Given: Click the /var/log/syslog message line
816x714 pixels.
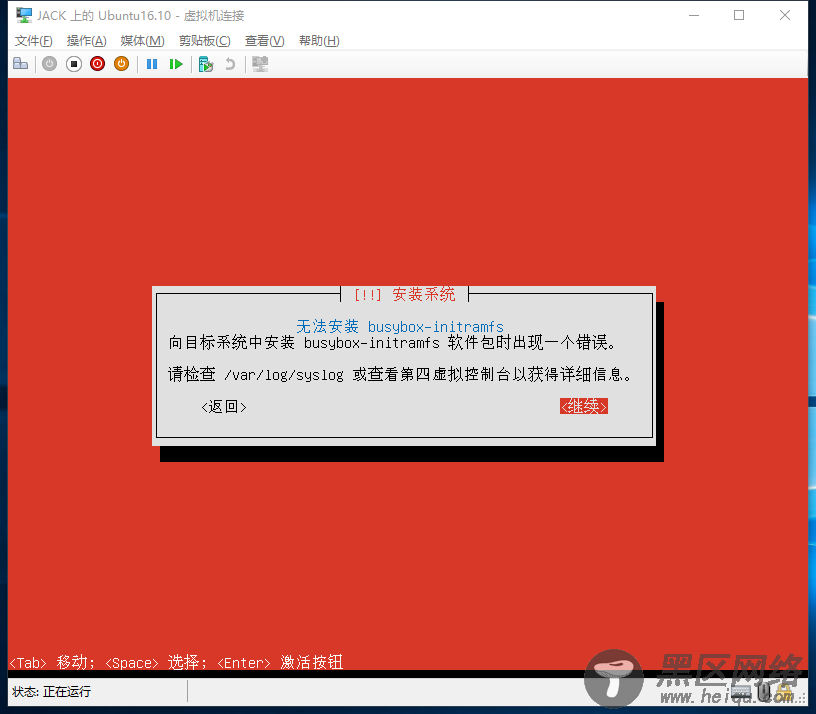Looking at the screenshot, I should pyautogui.click(x=400, y=374).
